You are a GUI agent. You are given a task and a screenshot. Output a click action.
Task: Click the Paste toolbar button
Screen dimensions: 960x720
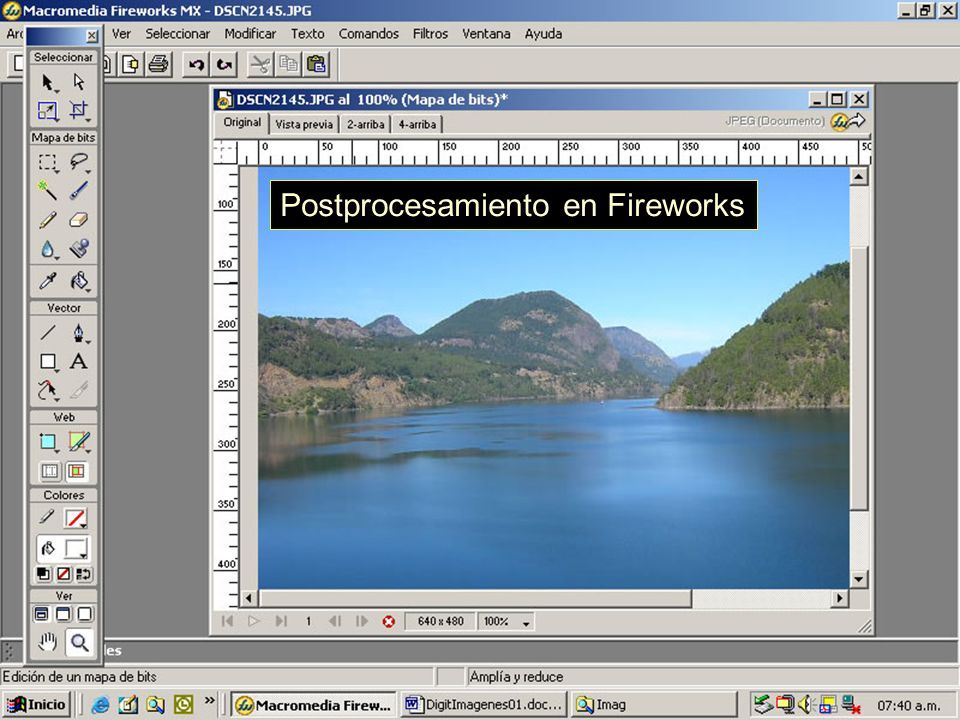click(x=317, y=64)
